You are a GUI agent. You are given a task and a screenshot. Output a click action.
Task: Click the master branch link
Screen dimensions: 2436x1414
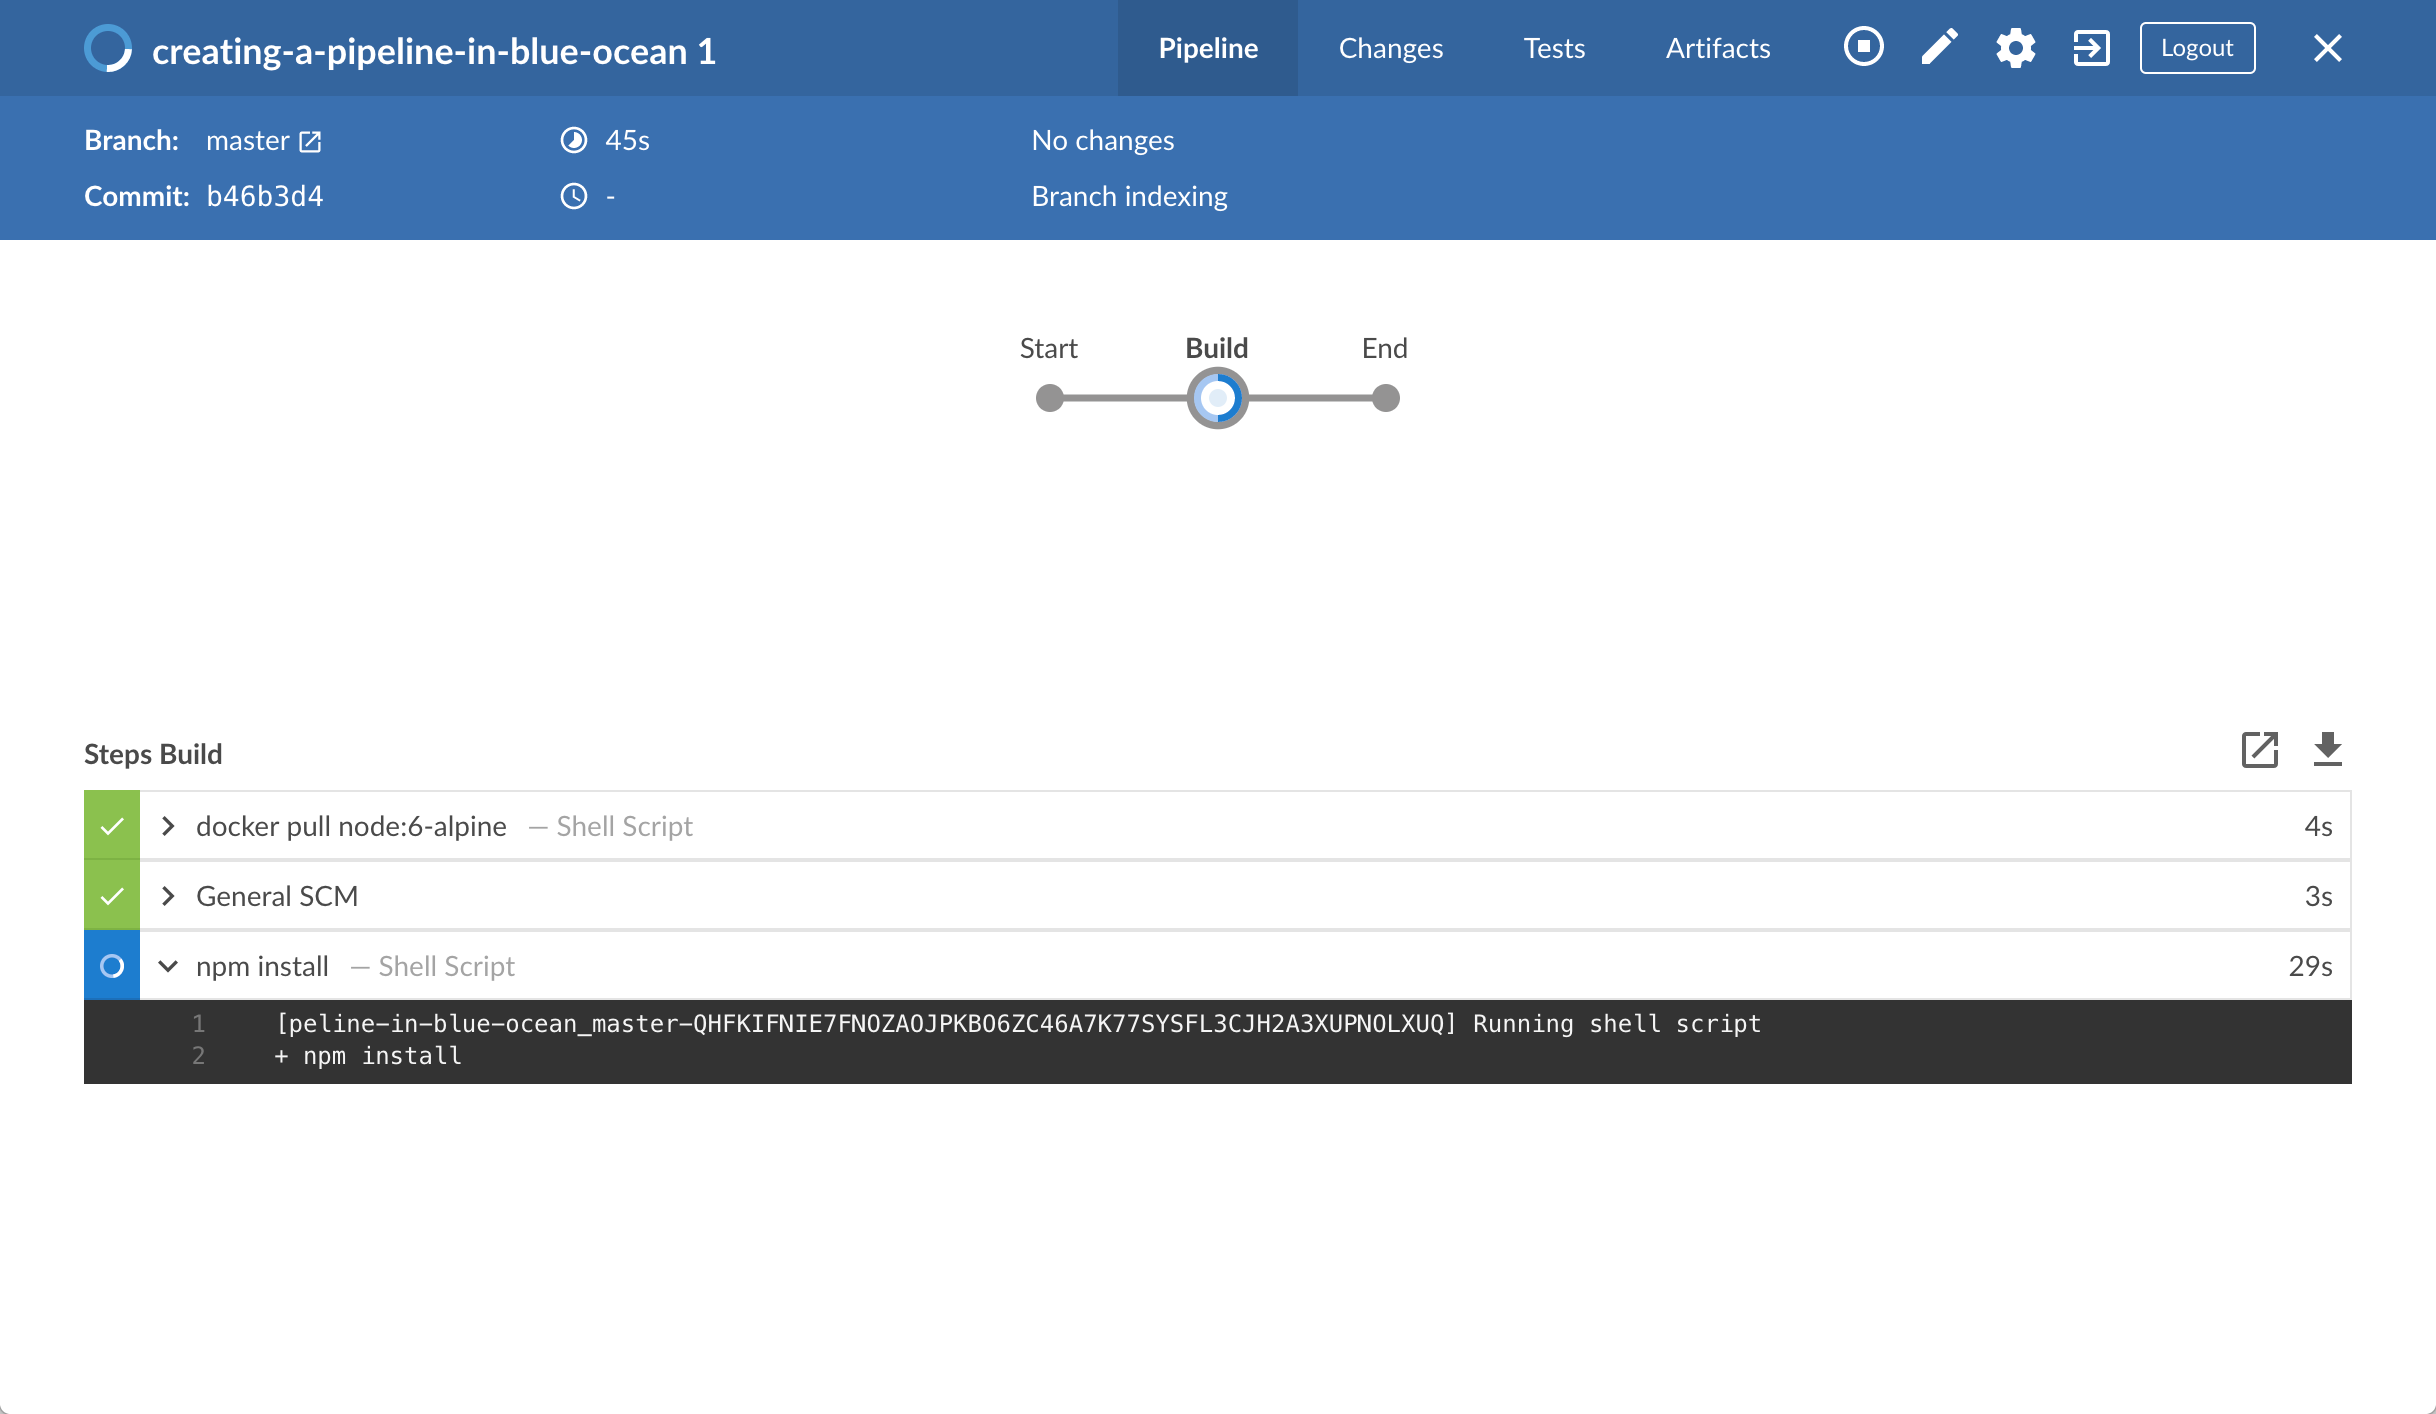pyautogui.click(x=261, y=140)
